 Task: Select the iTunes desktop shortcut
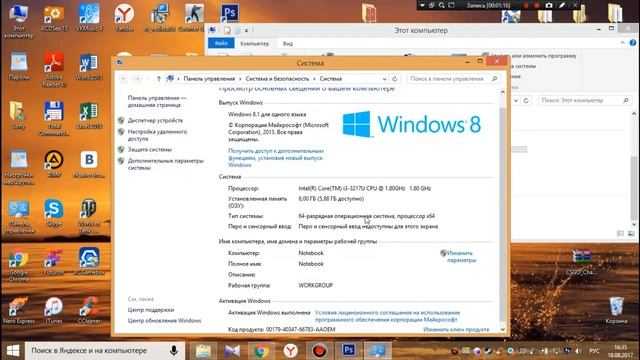54,310
